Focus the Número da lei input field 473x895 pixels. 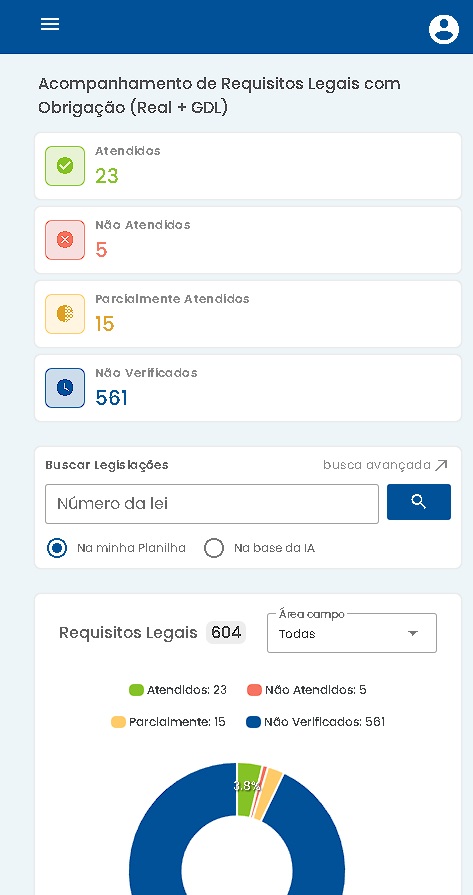(212, 504)
